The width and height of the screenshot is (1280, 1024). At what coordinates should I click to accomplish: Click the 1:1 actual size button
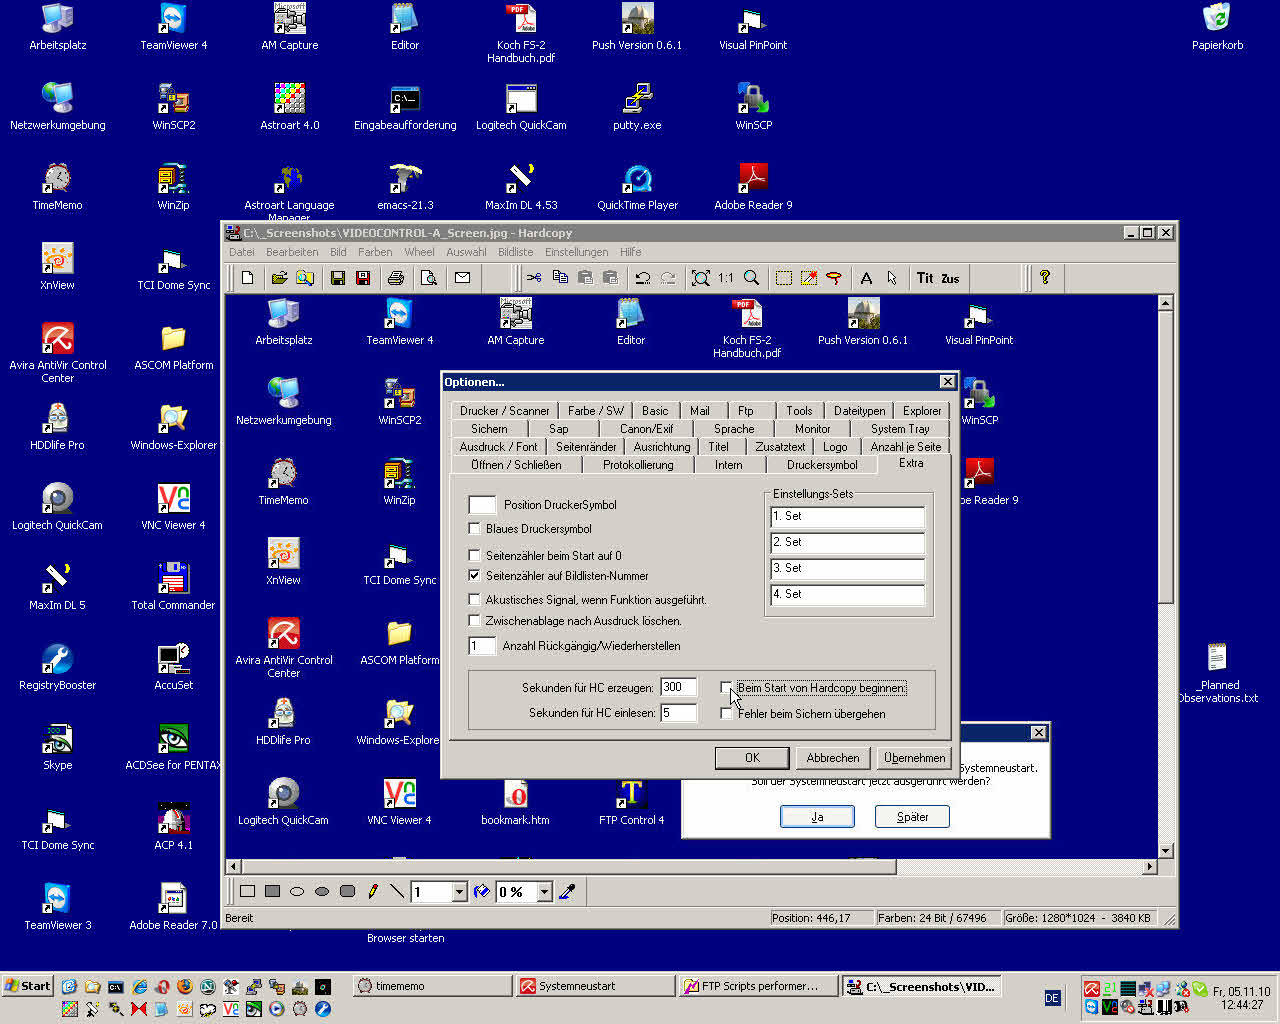(x=726, y=278)
